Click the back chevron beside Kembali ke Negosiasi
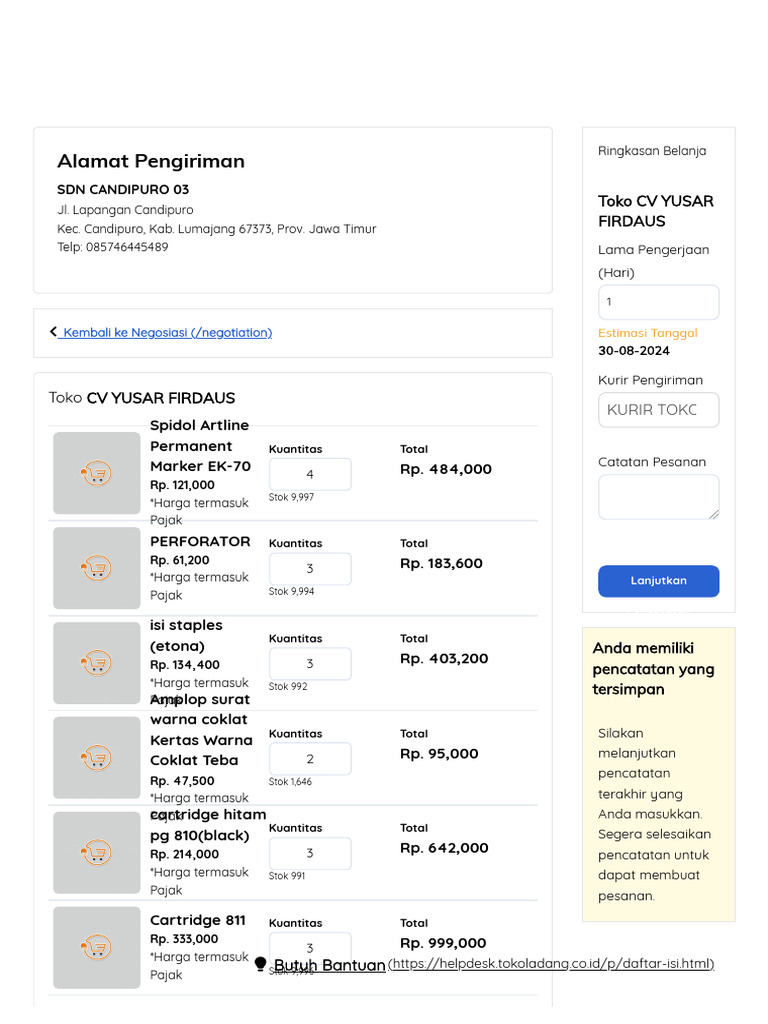This screenshot has height=1024, width=768. [53, 332]
